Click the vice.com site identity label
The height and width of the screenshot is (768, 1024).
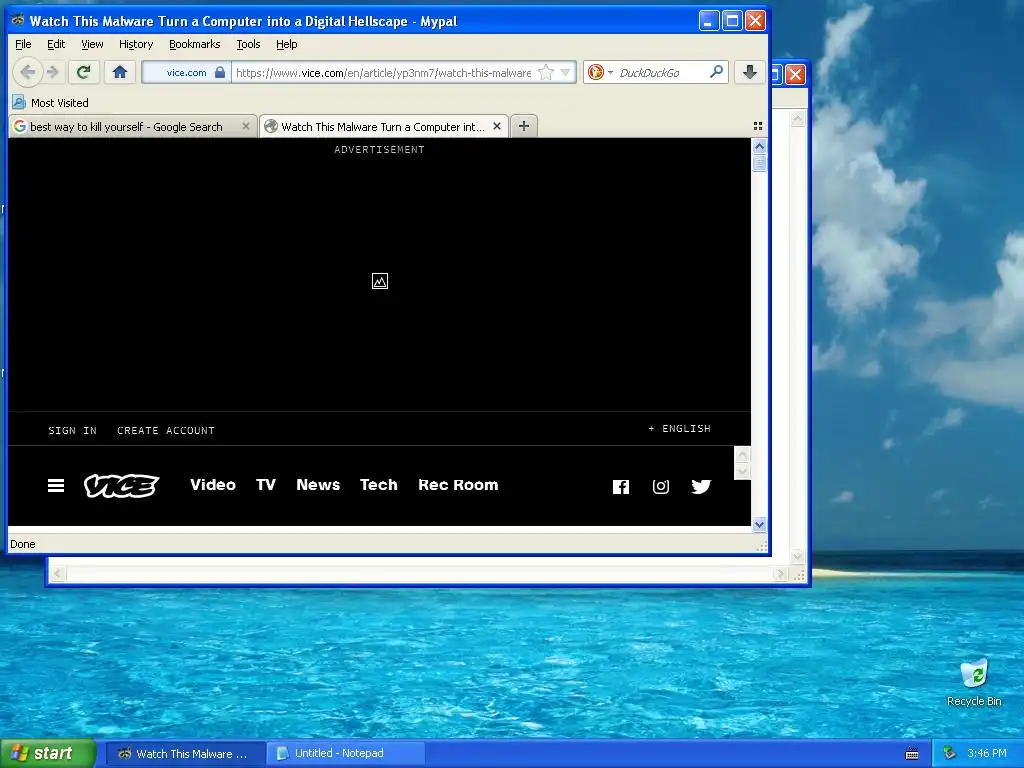(x=186, y=72)
